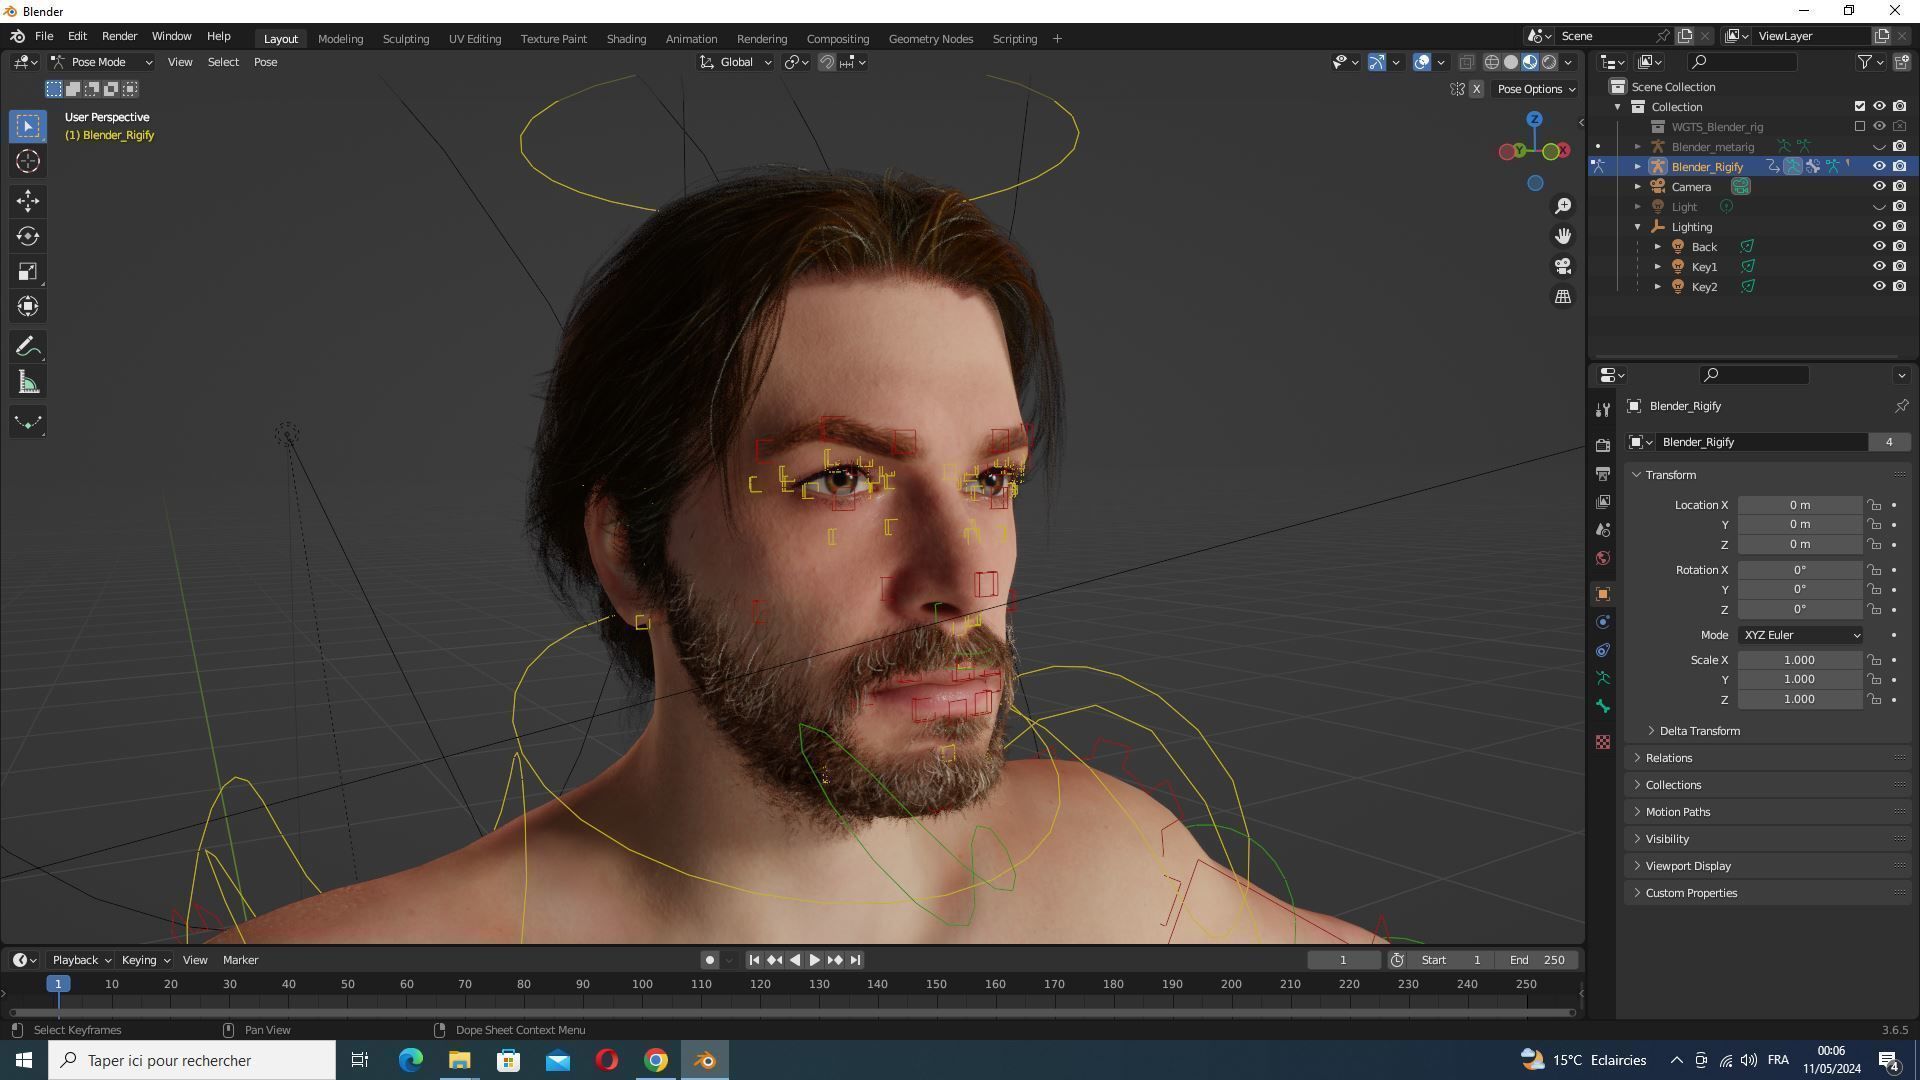The width and height of the screenshot is (1920, 1080).
Task: Select the Annotate tool
Action: coord(28,347)
